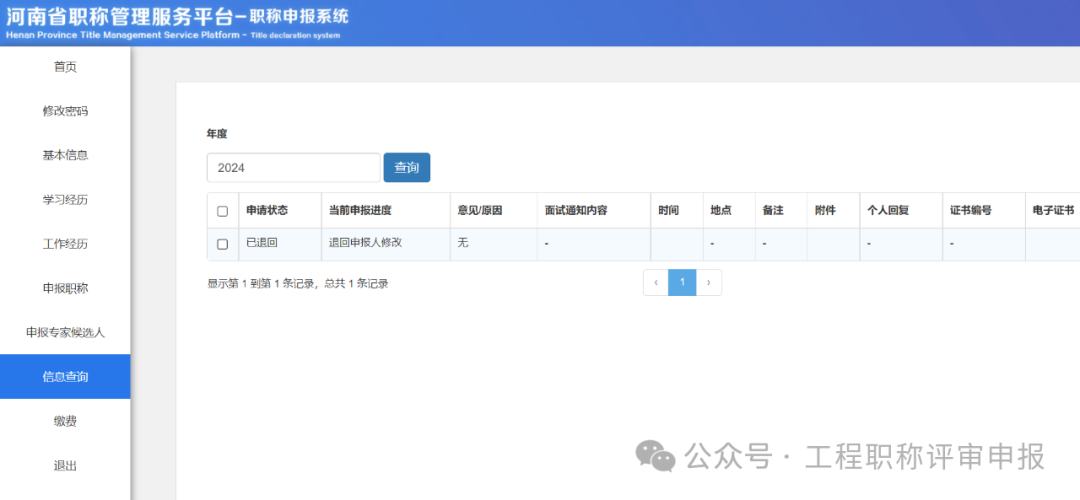This screenshot has height=500, width=1080.
Task: Open 工作经历 sidebar entry
Action: coord(65,244)
